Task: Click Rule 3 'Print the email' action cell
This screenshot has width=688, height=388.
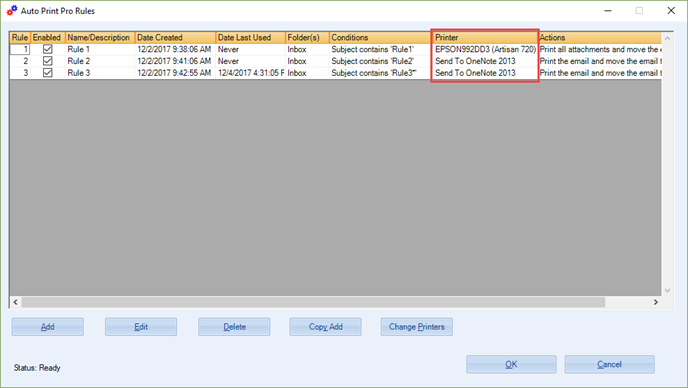Action: click(600, 73)
